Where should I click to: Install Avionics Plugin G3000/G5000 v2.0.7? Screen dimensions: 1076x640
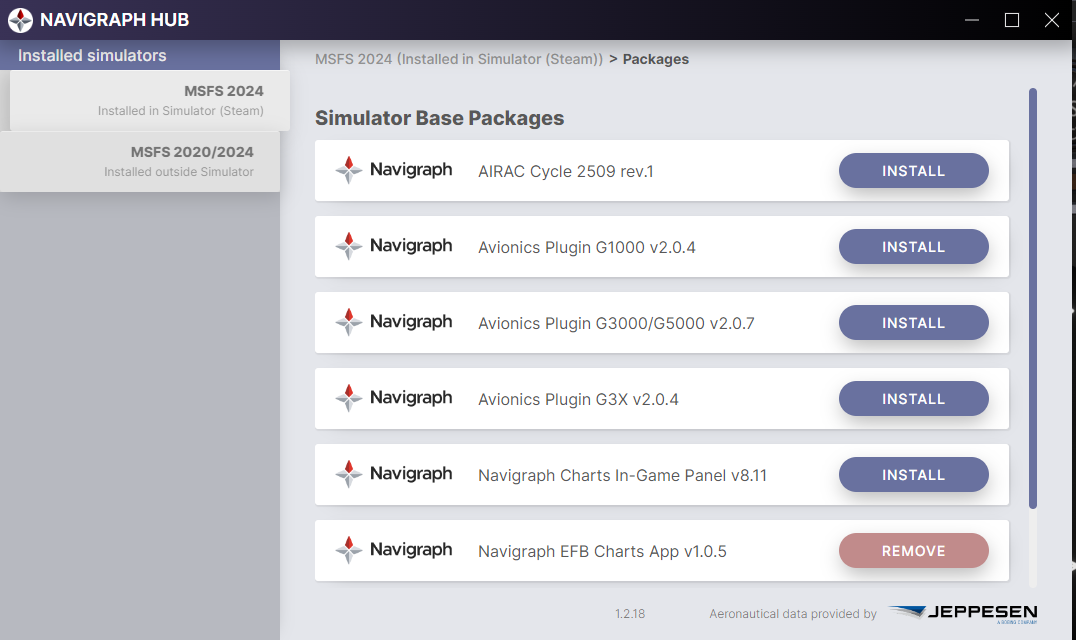pos(913,322)
